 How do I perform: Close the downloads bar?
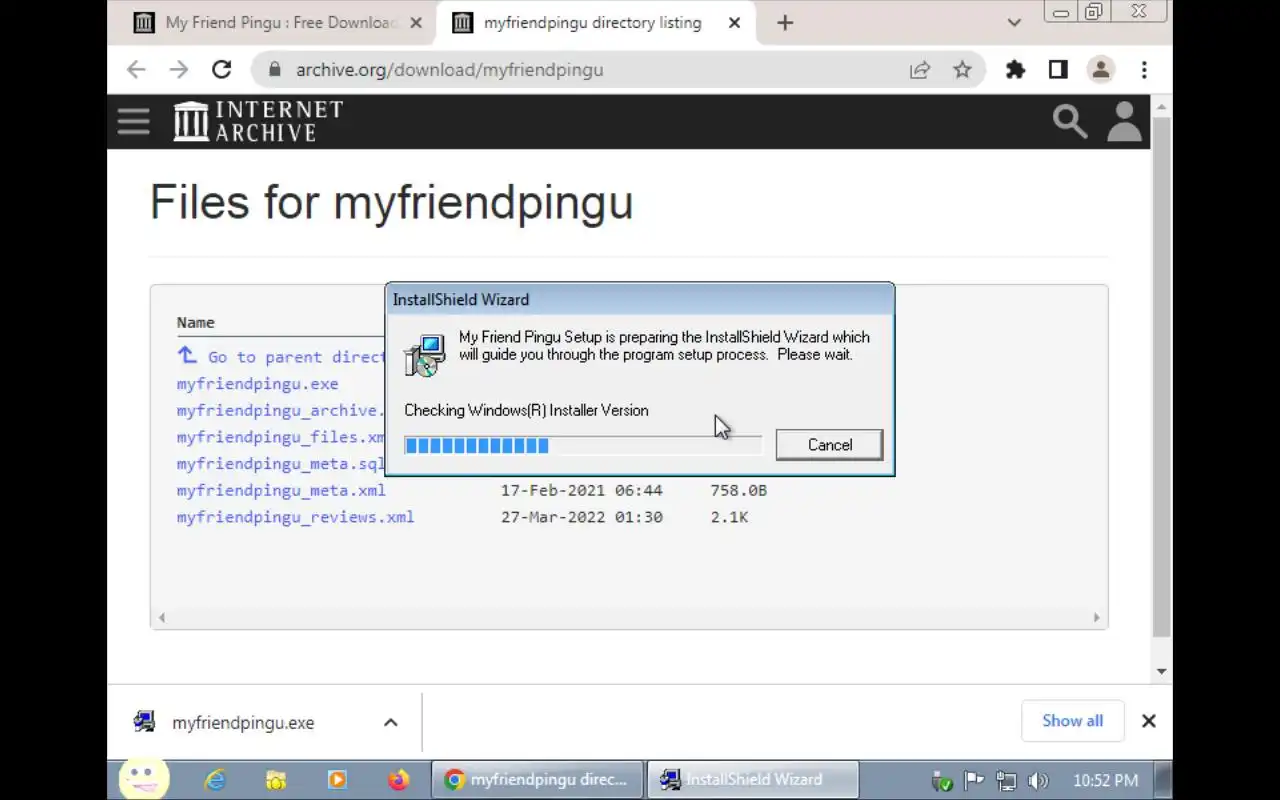click(x=1149, y=721)
